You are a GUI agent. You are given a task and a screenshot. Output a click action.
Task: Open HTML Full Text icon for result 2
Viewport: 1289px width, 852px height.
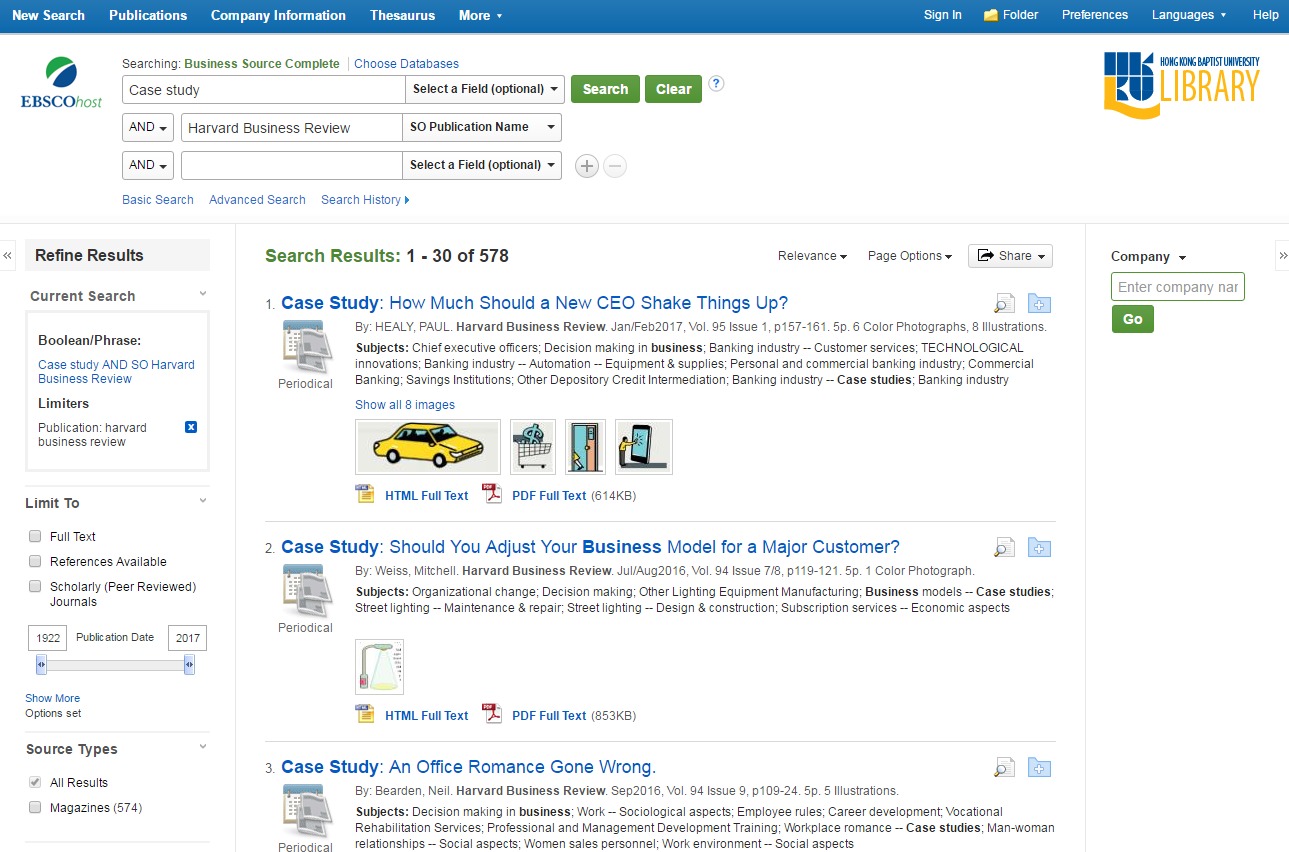click(x=366, y=715)
